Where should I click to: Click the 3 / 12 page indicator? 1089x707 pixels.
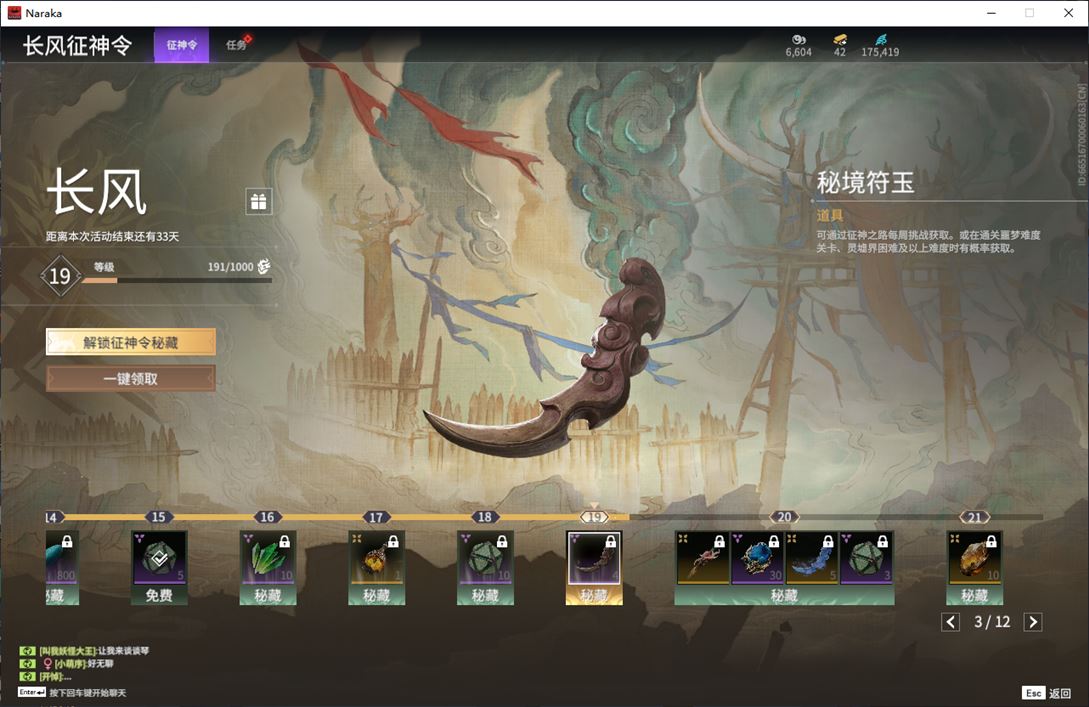pyautogui.click(x=992, y=622)
